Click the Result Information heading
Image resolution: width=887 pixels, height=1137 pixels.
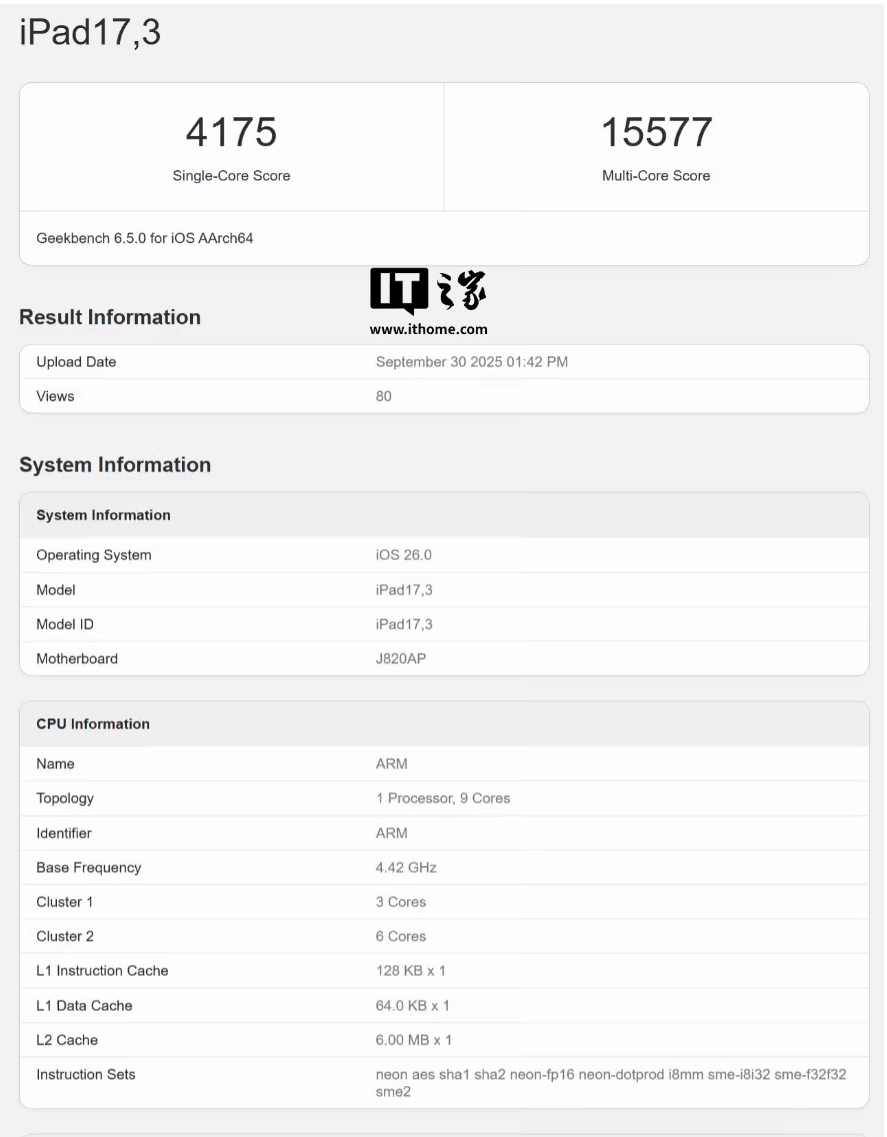click(110, 317)
